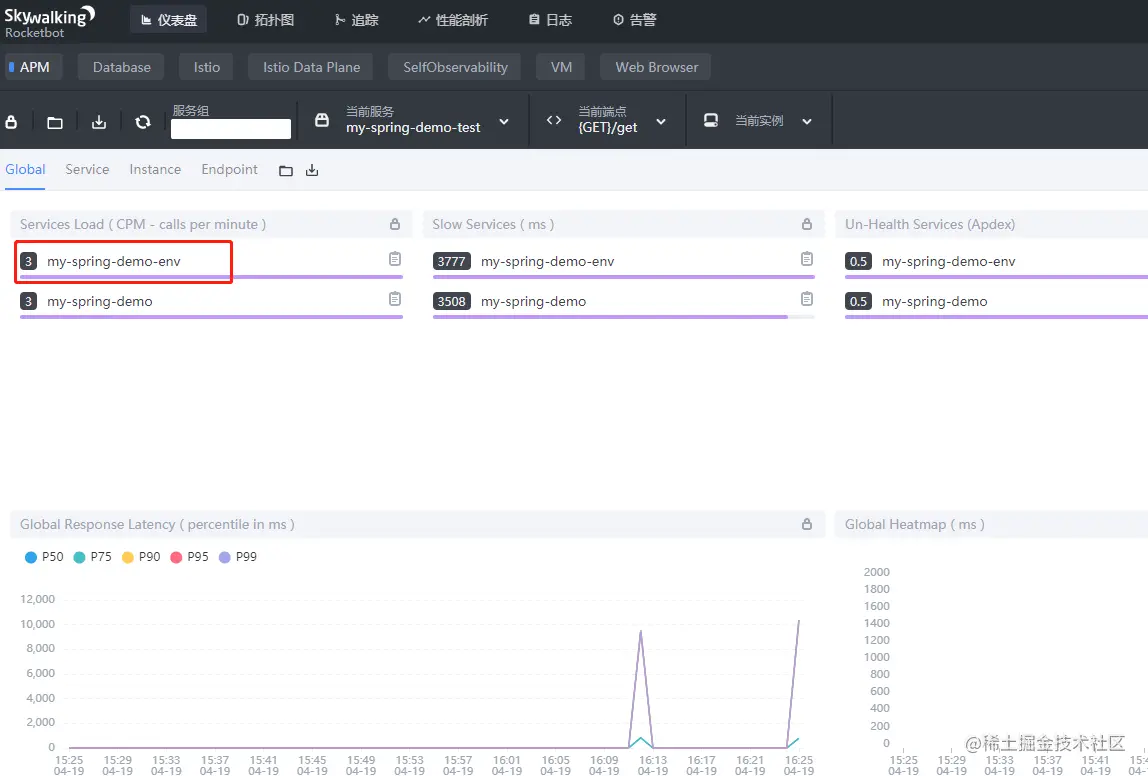Open the 拓扑图 topology page
The image size is (1148, 776).
(x=266, y=20)
